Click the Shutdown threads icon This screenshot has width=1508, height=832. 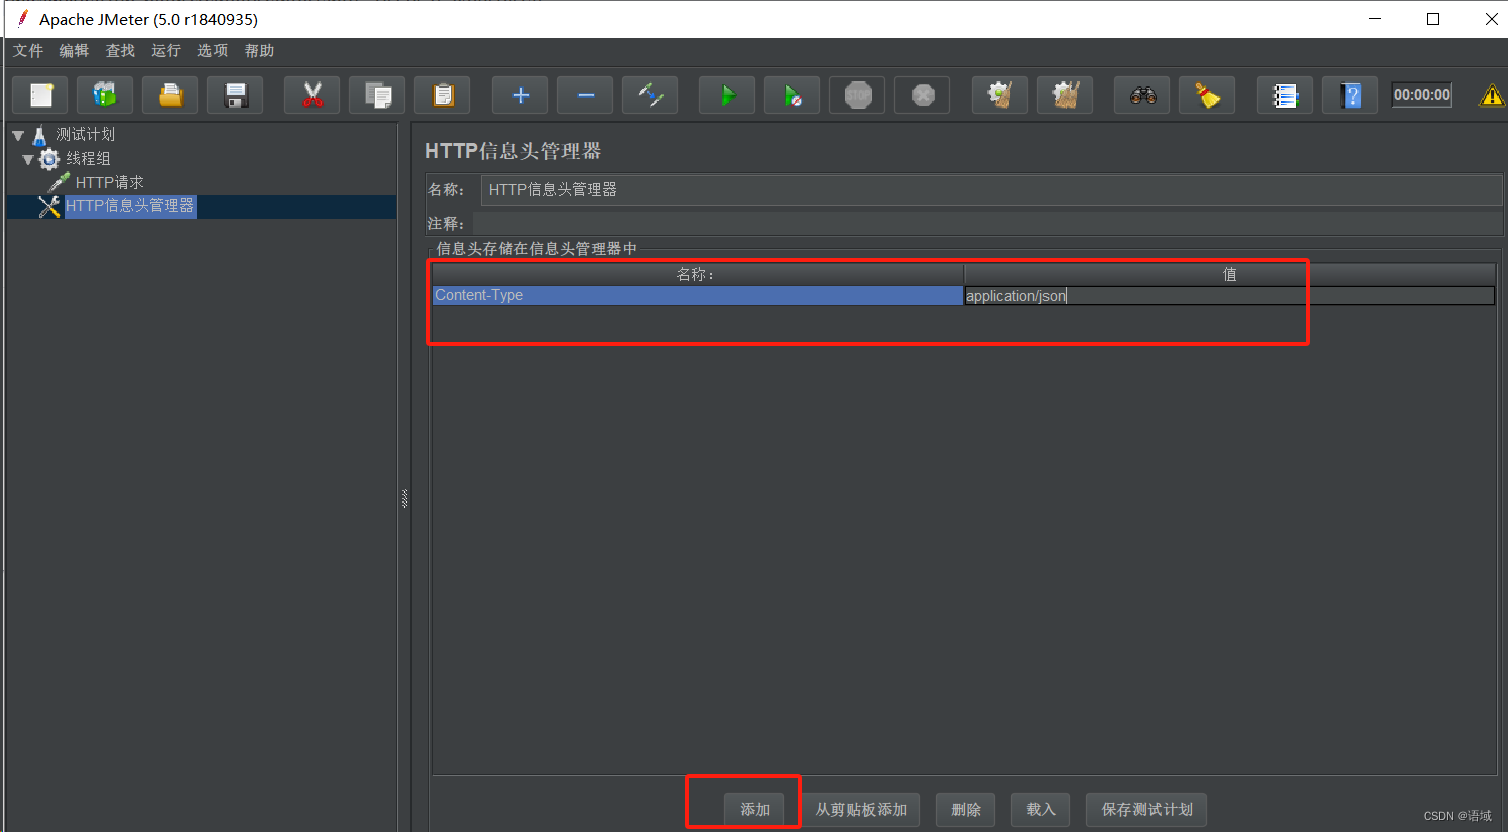click(x=922, y=95)
